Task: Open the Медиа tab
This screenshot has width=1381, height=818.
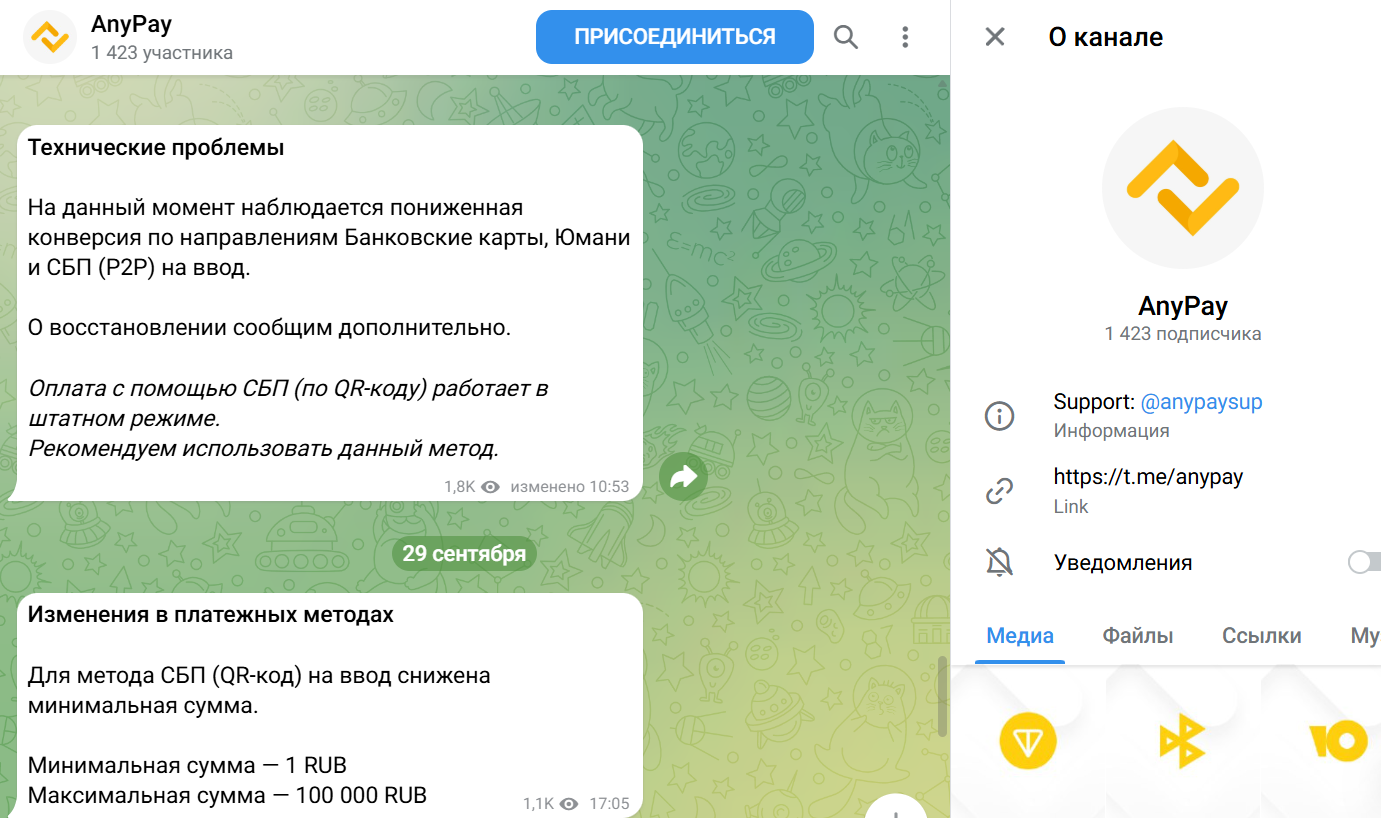Action: click(x=1019, y=635)
